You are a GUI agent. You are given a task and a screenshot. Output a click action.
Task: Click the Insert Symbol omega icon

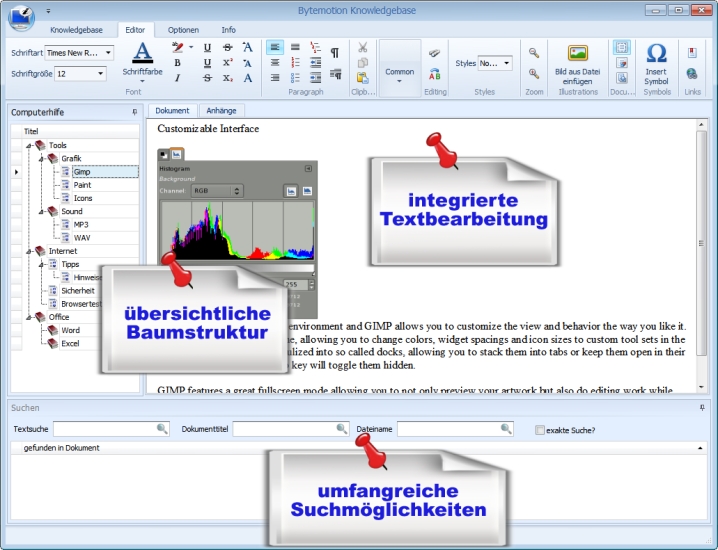656,55
